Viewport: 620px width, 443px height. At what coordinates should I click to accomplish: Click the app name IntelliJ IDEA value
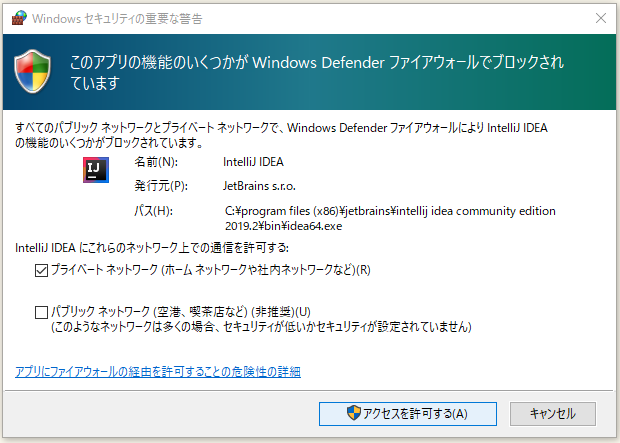[x=253, y=162]
